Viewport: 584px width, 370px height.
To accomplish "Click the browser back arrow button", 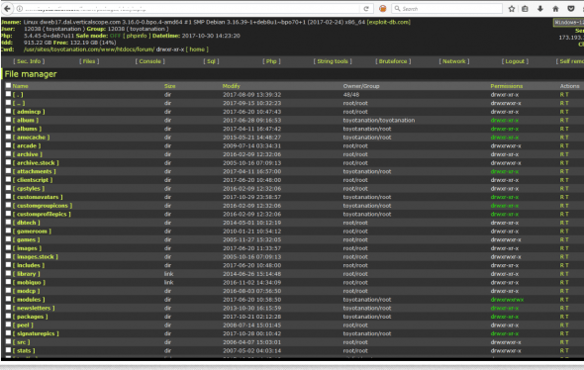I will click(x=7, y=8).
